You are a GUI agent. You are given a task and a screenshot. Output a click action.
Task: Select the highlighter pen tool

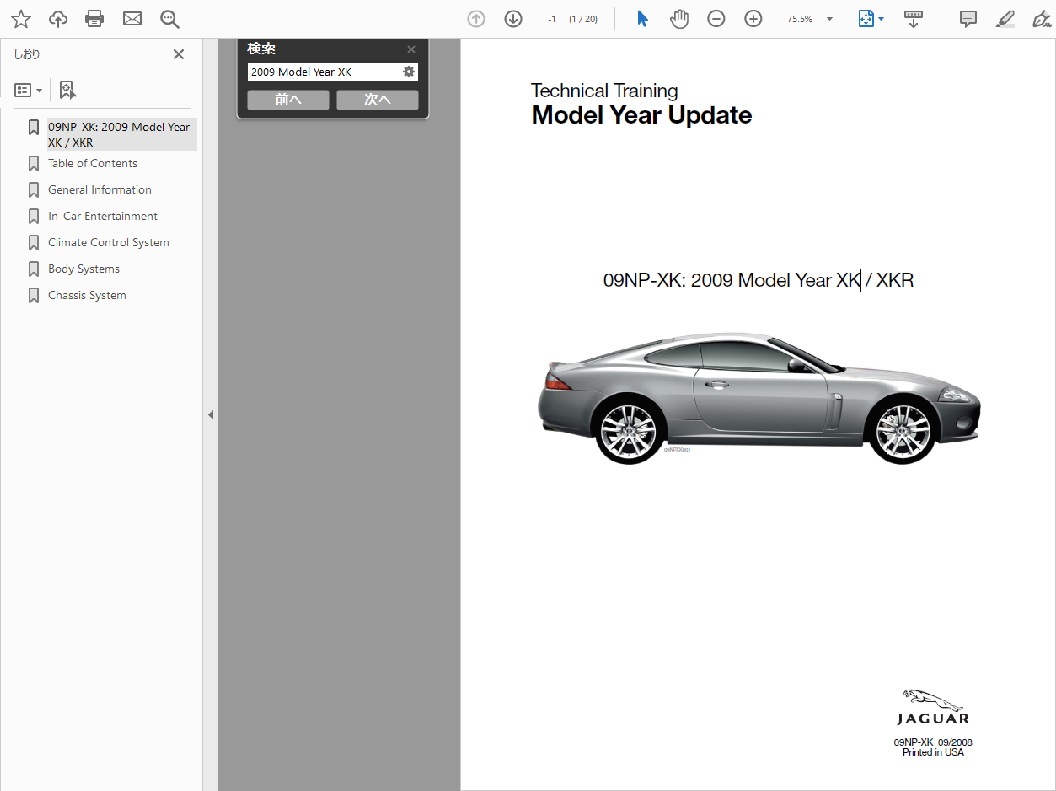tap(1005, 19)
